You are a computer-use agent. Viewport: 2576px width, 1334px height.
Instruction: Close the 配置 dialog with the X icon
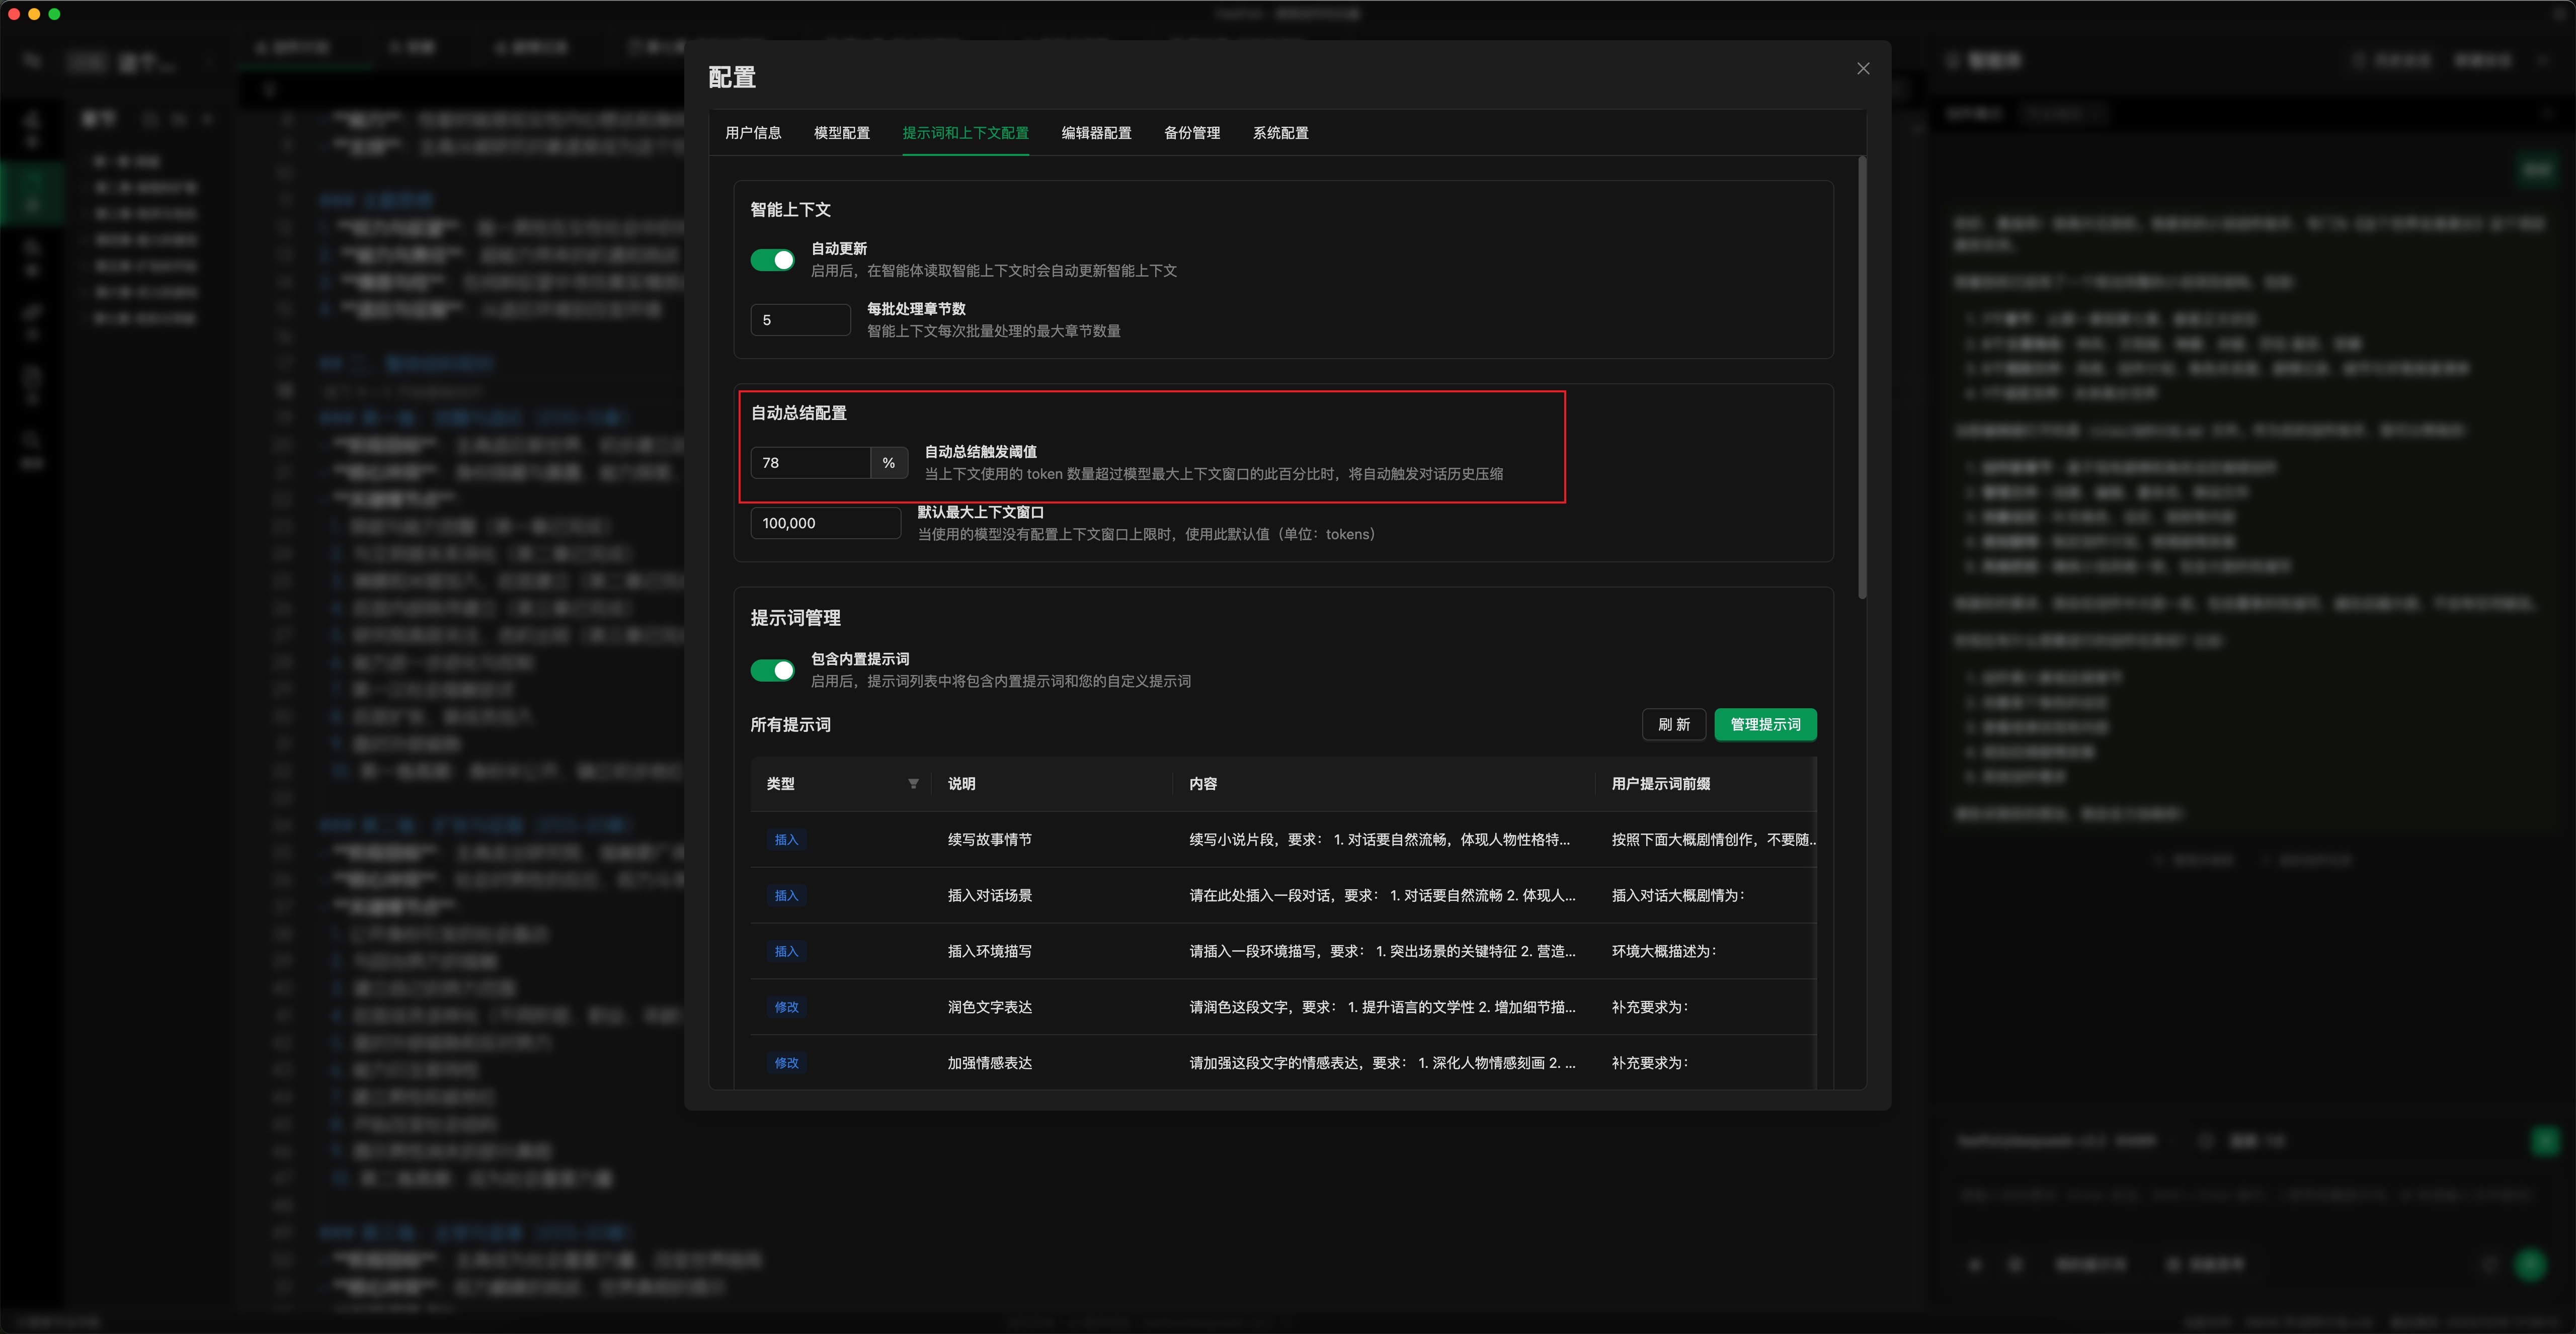[1862, 68]
